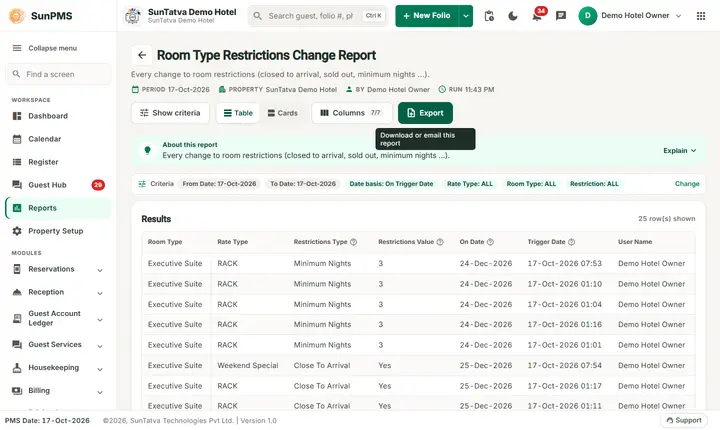
Task: Open the Dashboard menu item
Action: coord(58,116)
